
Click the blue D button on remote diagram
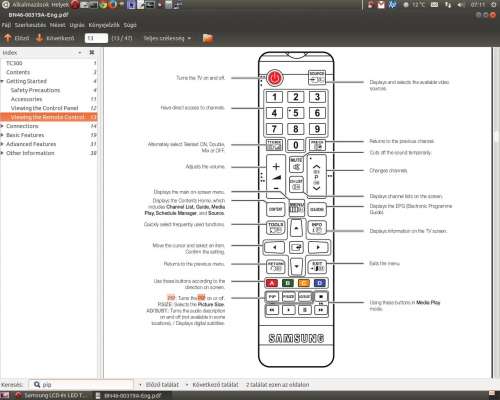(x=320, y=283)
